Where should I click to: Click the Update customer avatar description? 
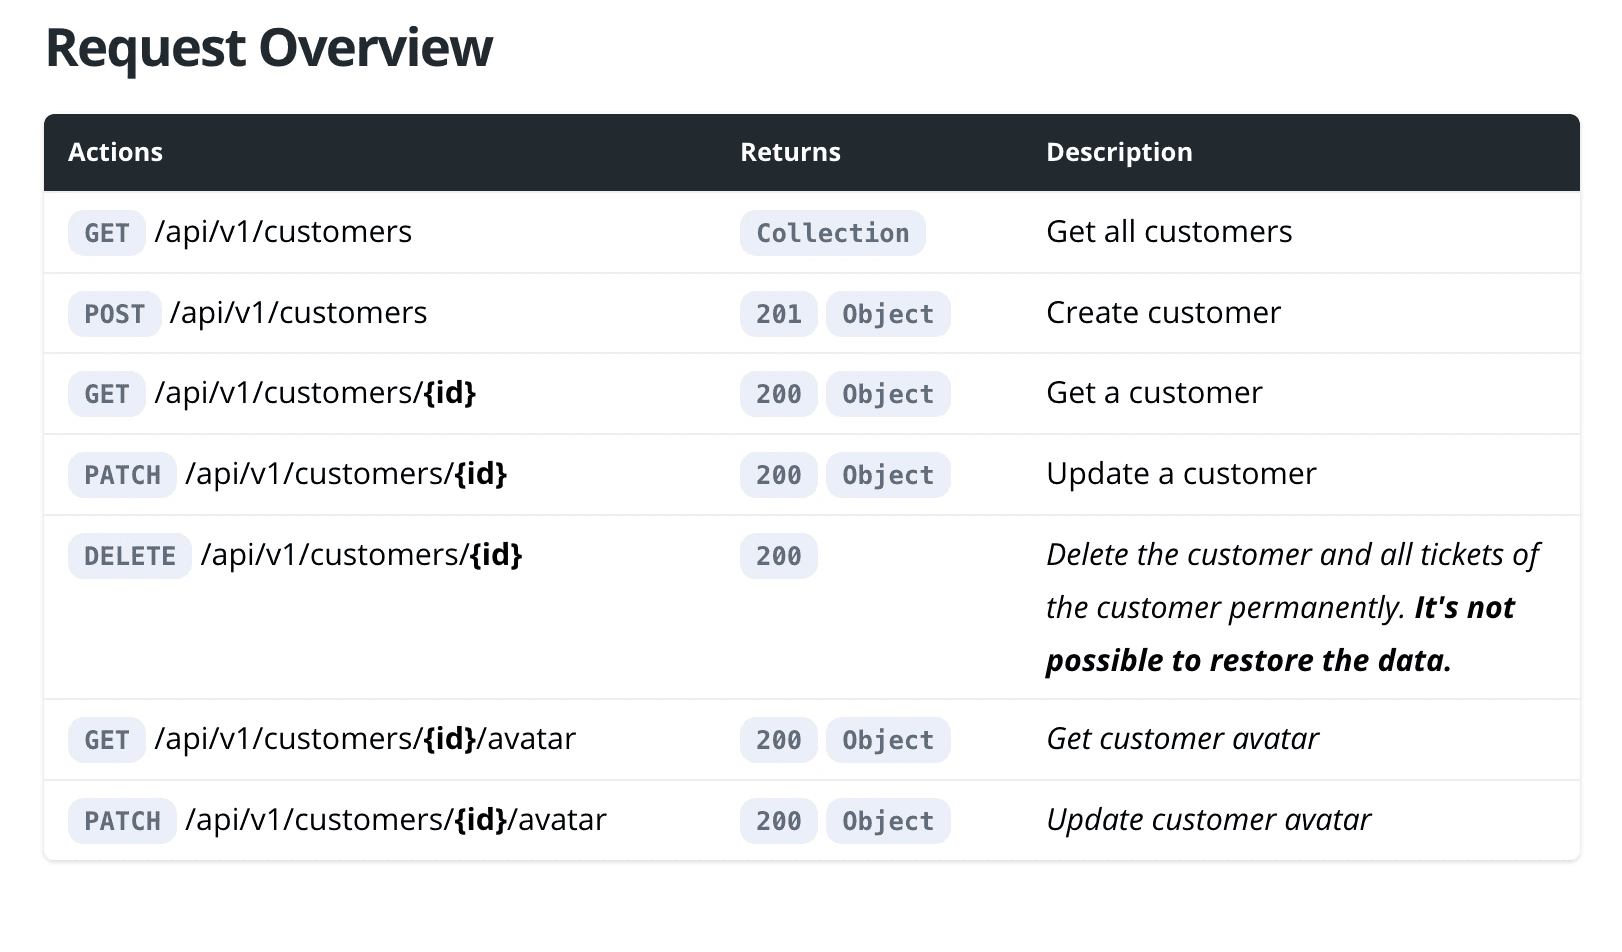click(1208, 820)
